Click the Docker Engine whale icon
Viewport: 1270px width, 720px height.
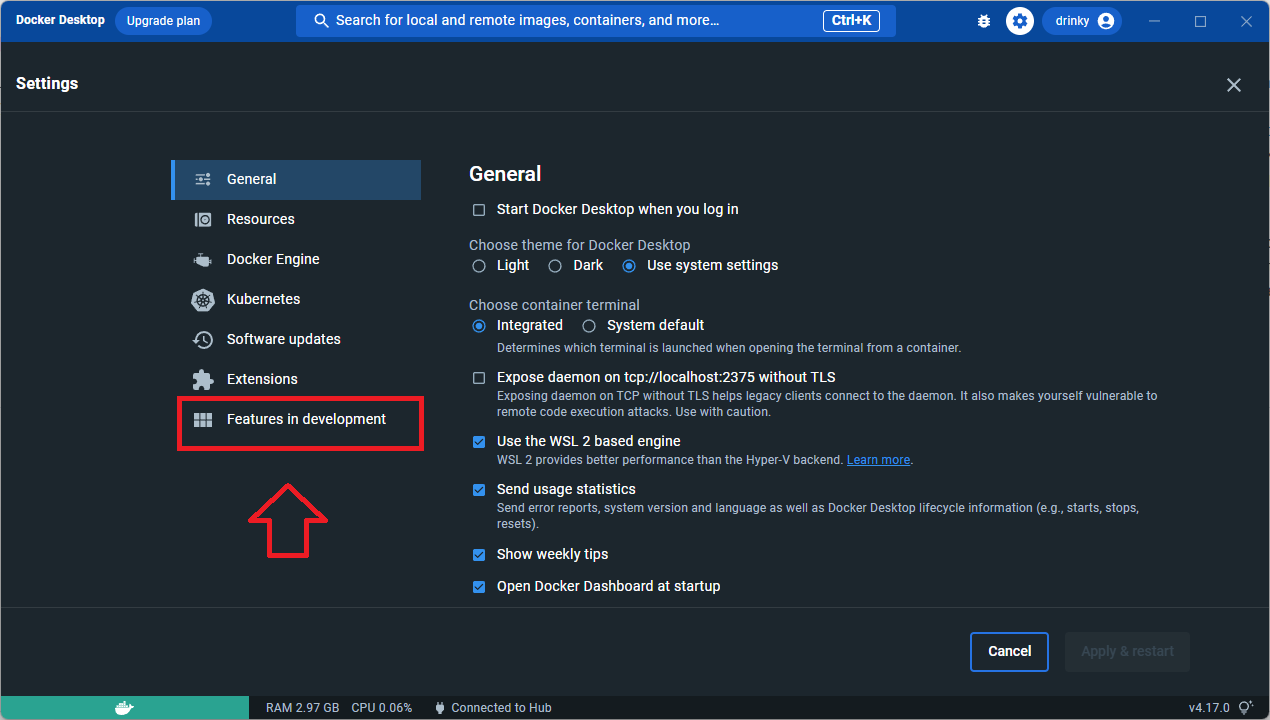(203, 259)
